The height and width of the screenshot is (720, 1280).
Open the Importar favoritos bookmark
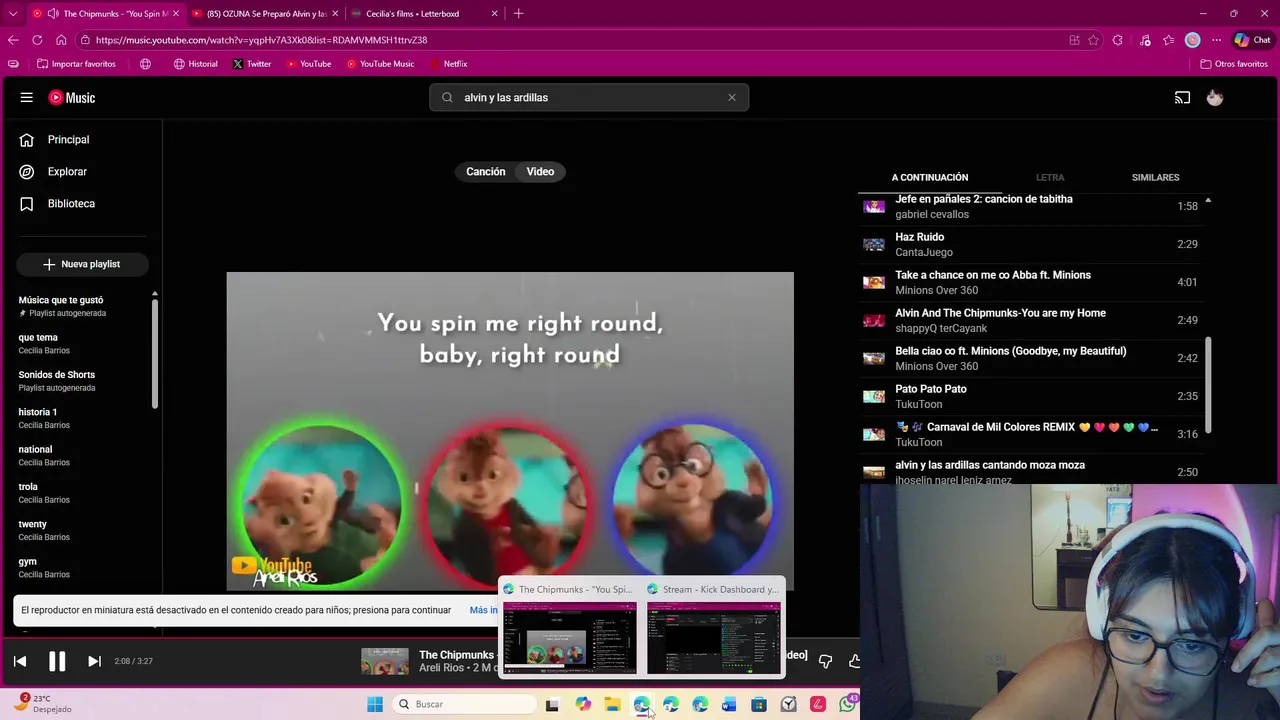pyautogui.click(x=76, y=64)
